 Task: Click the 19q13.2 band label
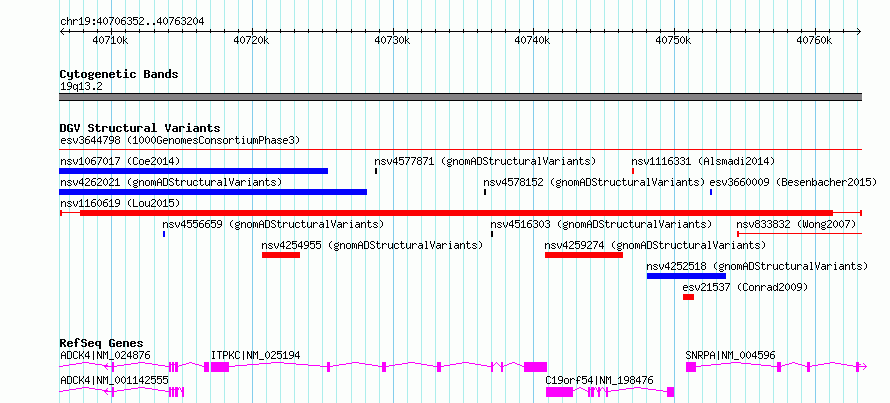tap(81, 86)
